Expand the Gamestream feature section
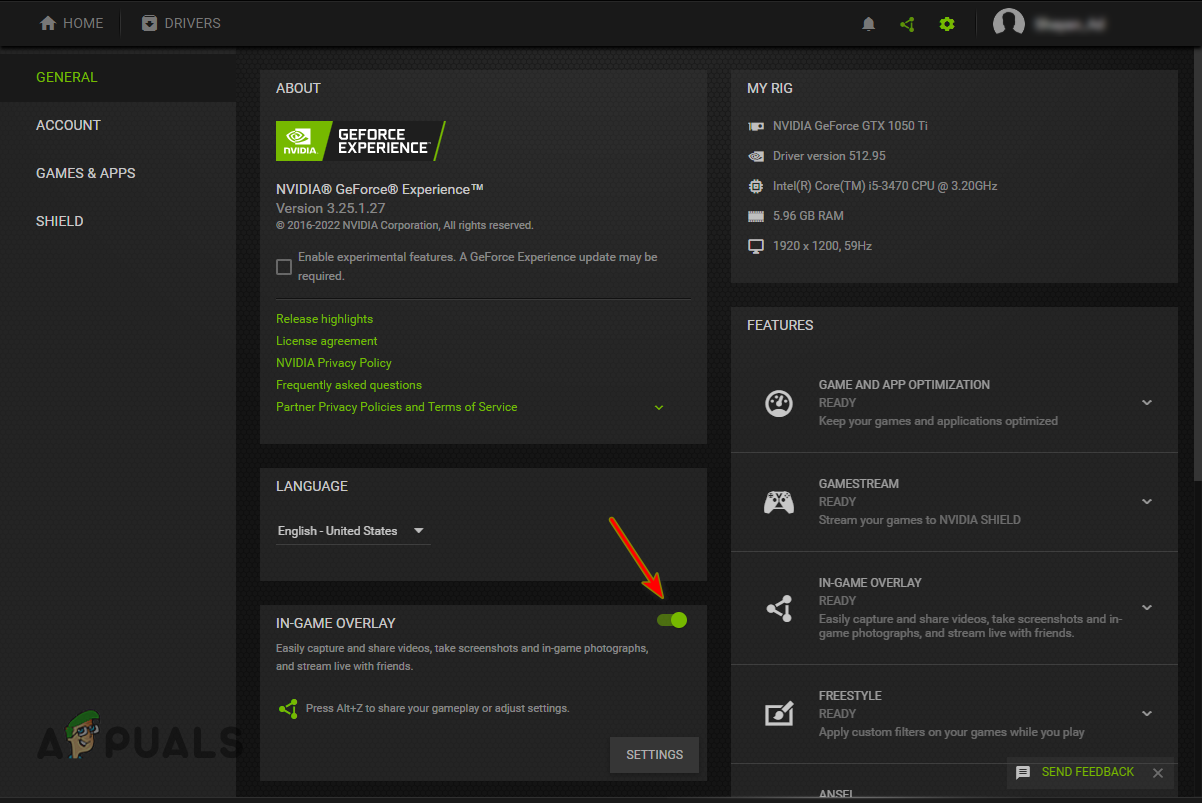The image size is (1202, 803). click(x=1146, y=502)
